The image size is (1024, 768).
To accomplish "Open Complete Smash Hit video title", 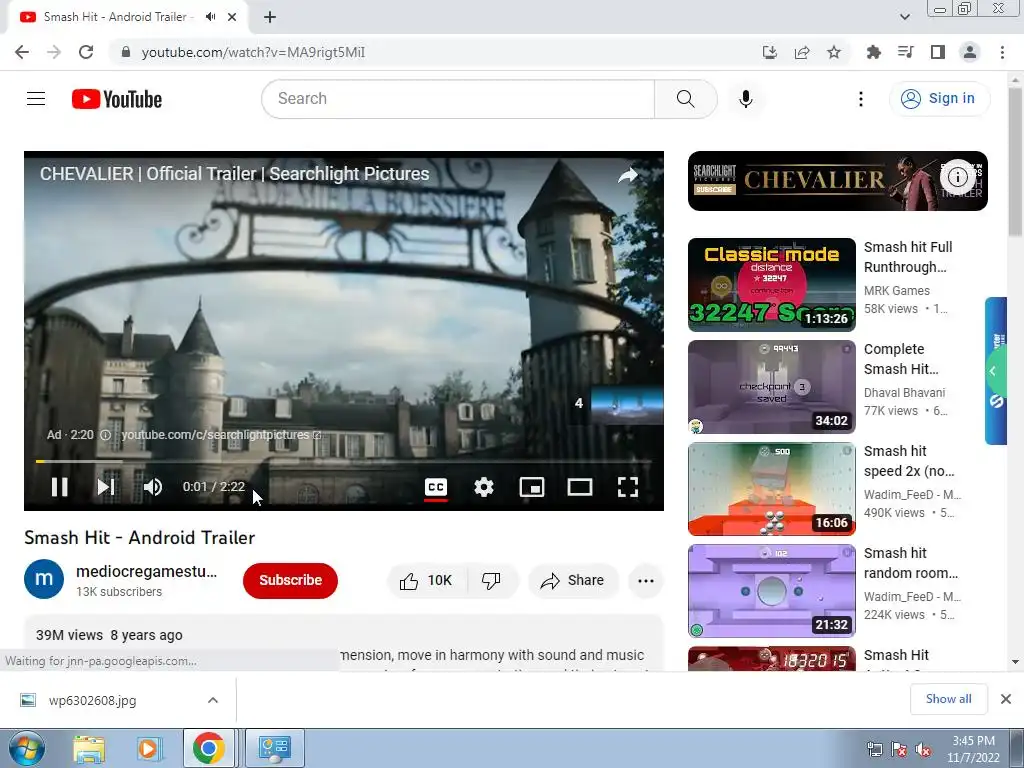I will [x=901, y=359].
